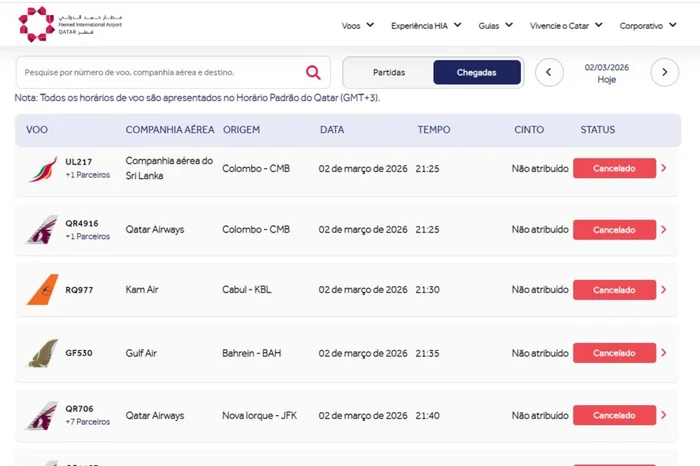Click the Hamad International Airport logo
Image resolution: width=700 pixels, height=466 pixels.
62,24
